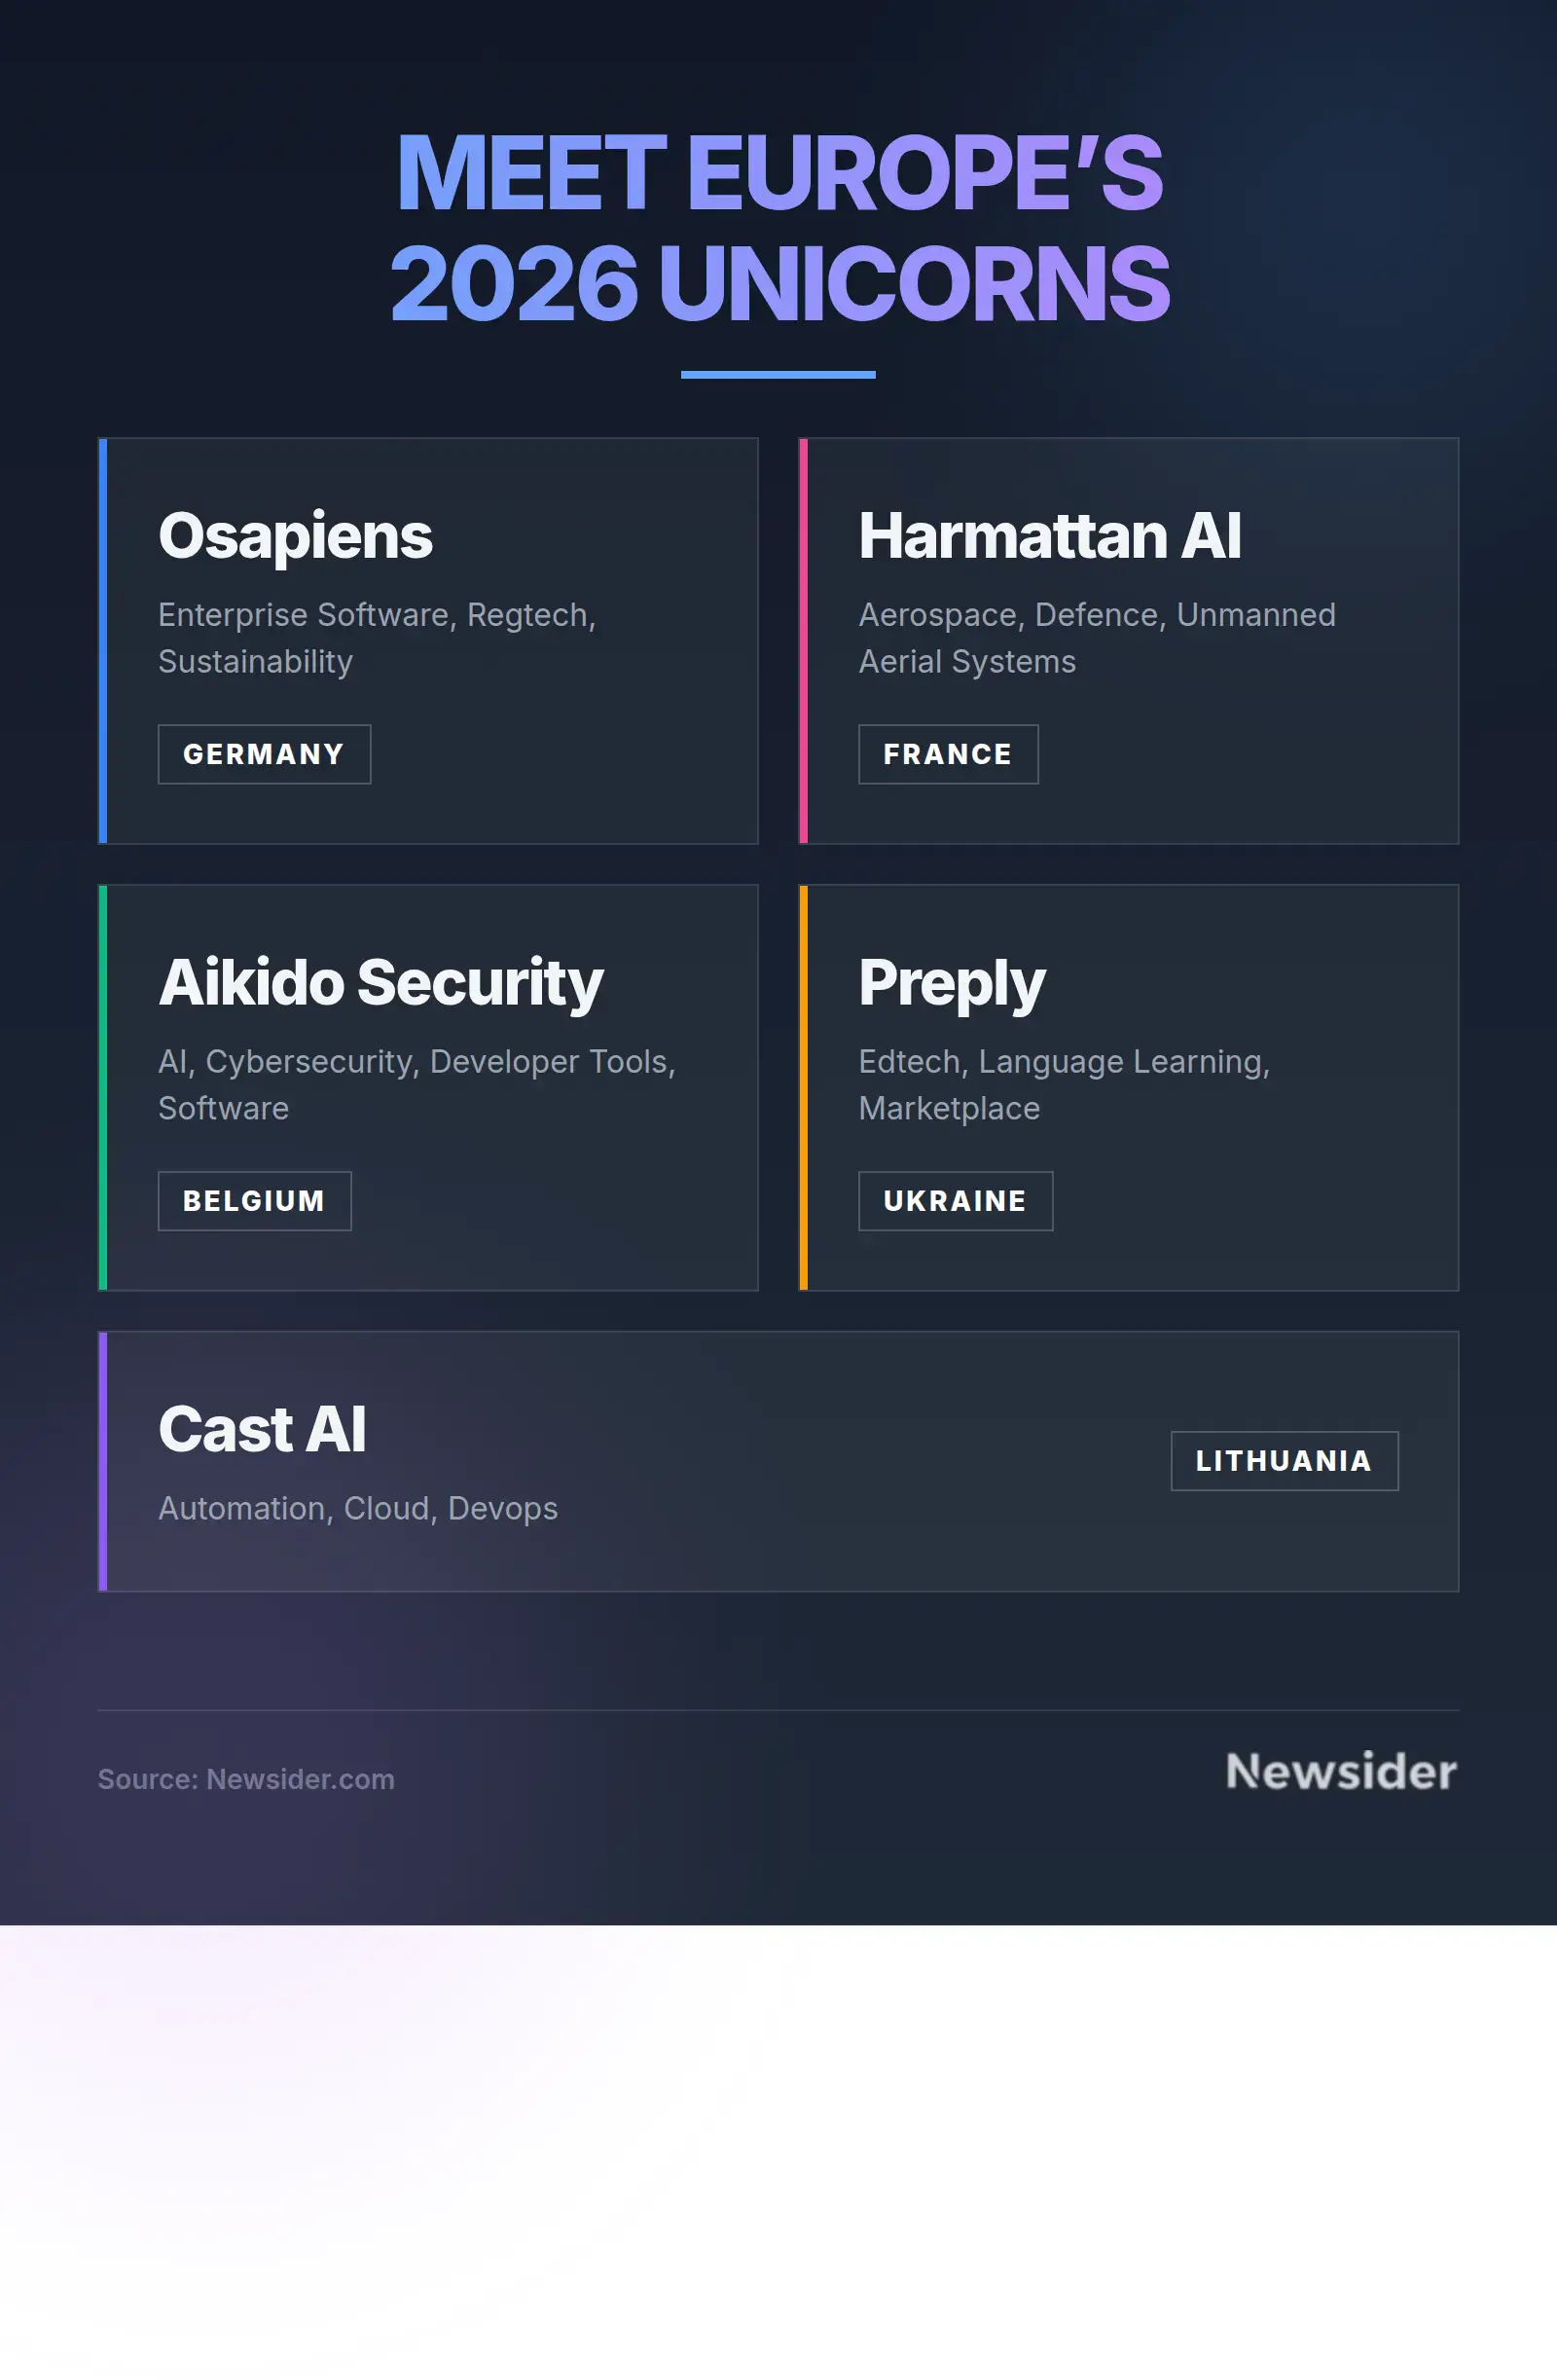Click the LITHUANIA tag on Cast AI card

(x=1283, y=1461)
